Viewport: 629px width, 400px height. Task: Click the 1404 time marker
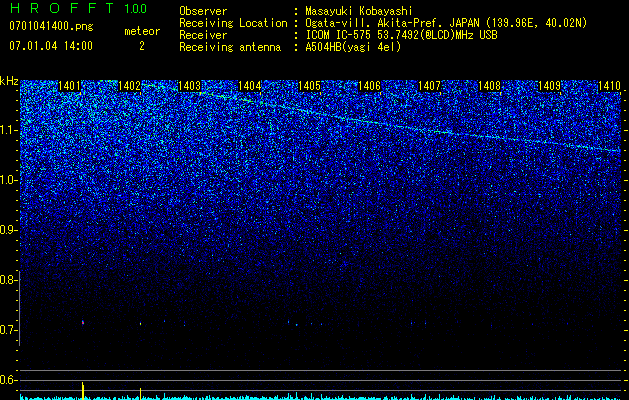tap(250, 86)
